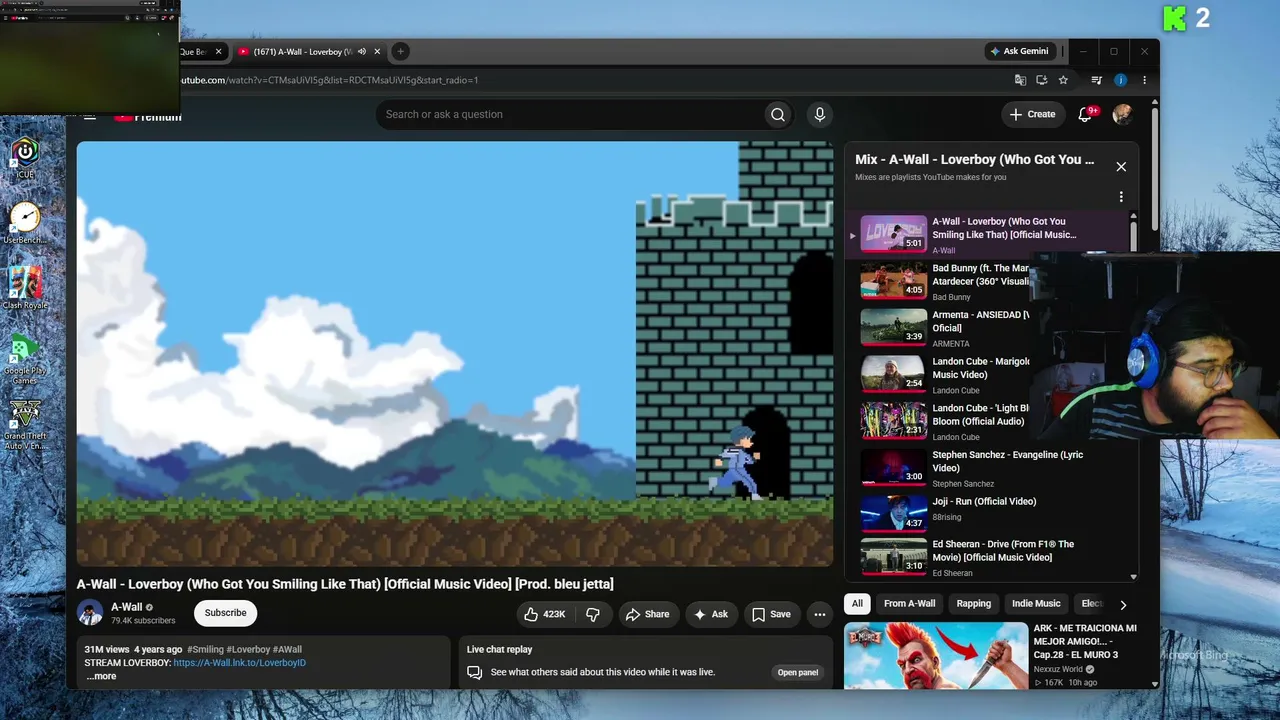Open the media controls icon in Chrome toolbar
The image size is (1280, 720).
pyautogui.click(x=1097, y=80)
